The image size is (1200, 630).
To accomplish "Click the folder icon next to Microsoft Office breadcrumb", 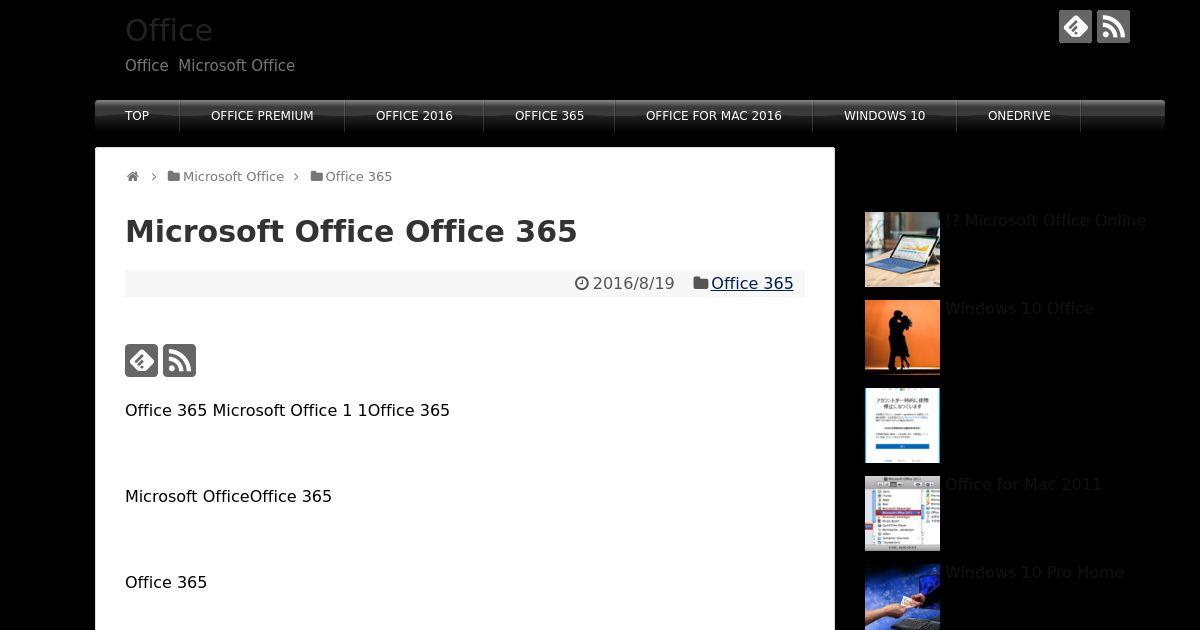I will click(x=174, y=176).
